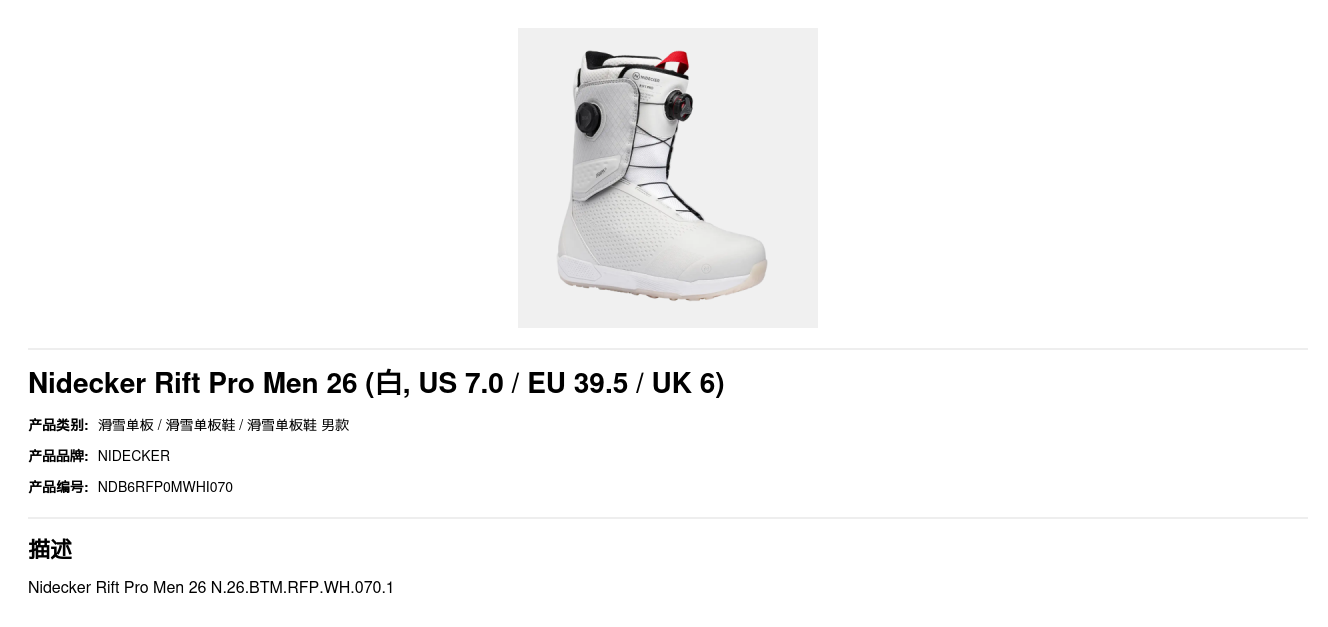The image size is (1328, 627).
Task: Open the 滑雪单板鞋 男款 category
Action: point(298,425)
